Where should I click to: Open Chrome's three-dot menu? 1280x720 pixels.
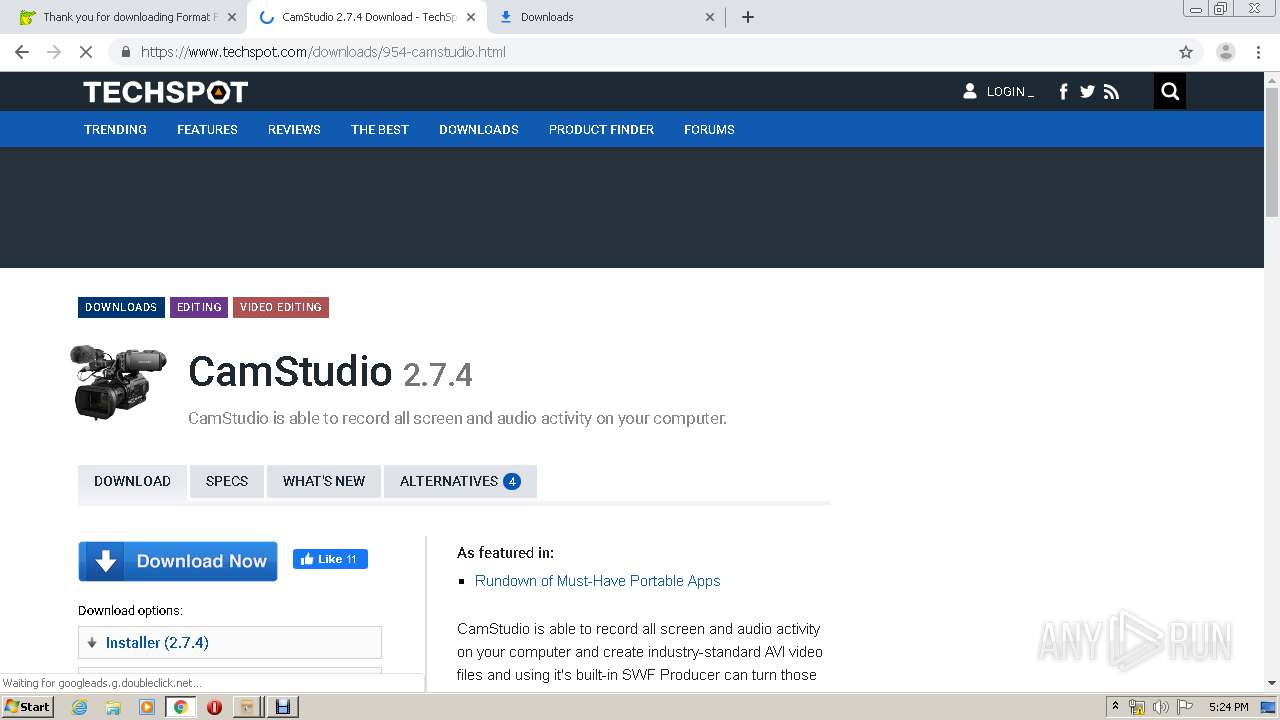1258,52
